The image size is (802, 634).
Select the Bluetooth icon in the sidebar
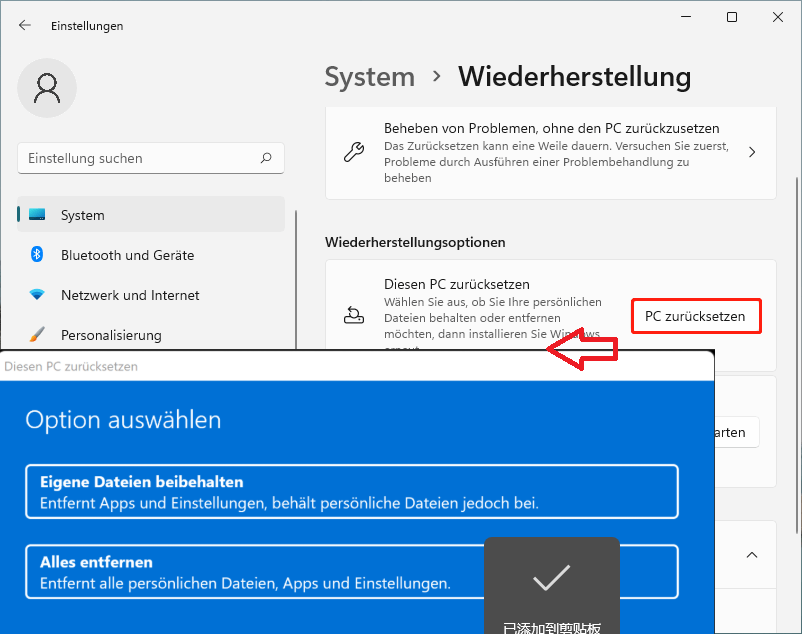coord(38,255)
